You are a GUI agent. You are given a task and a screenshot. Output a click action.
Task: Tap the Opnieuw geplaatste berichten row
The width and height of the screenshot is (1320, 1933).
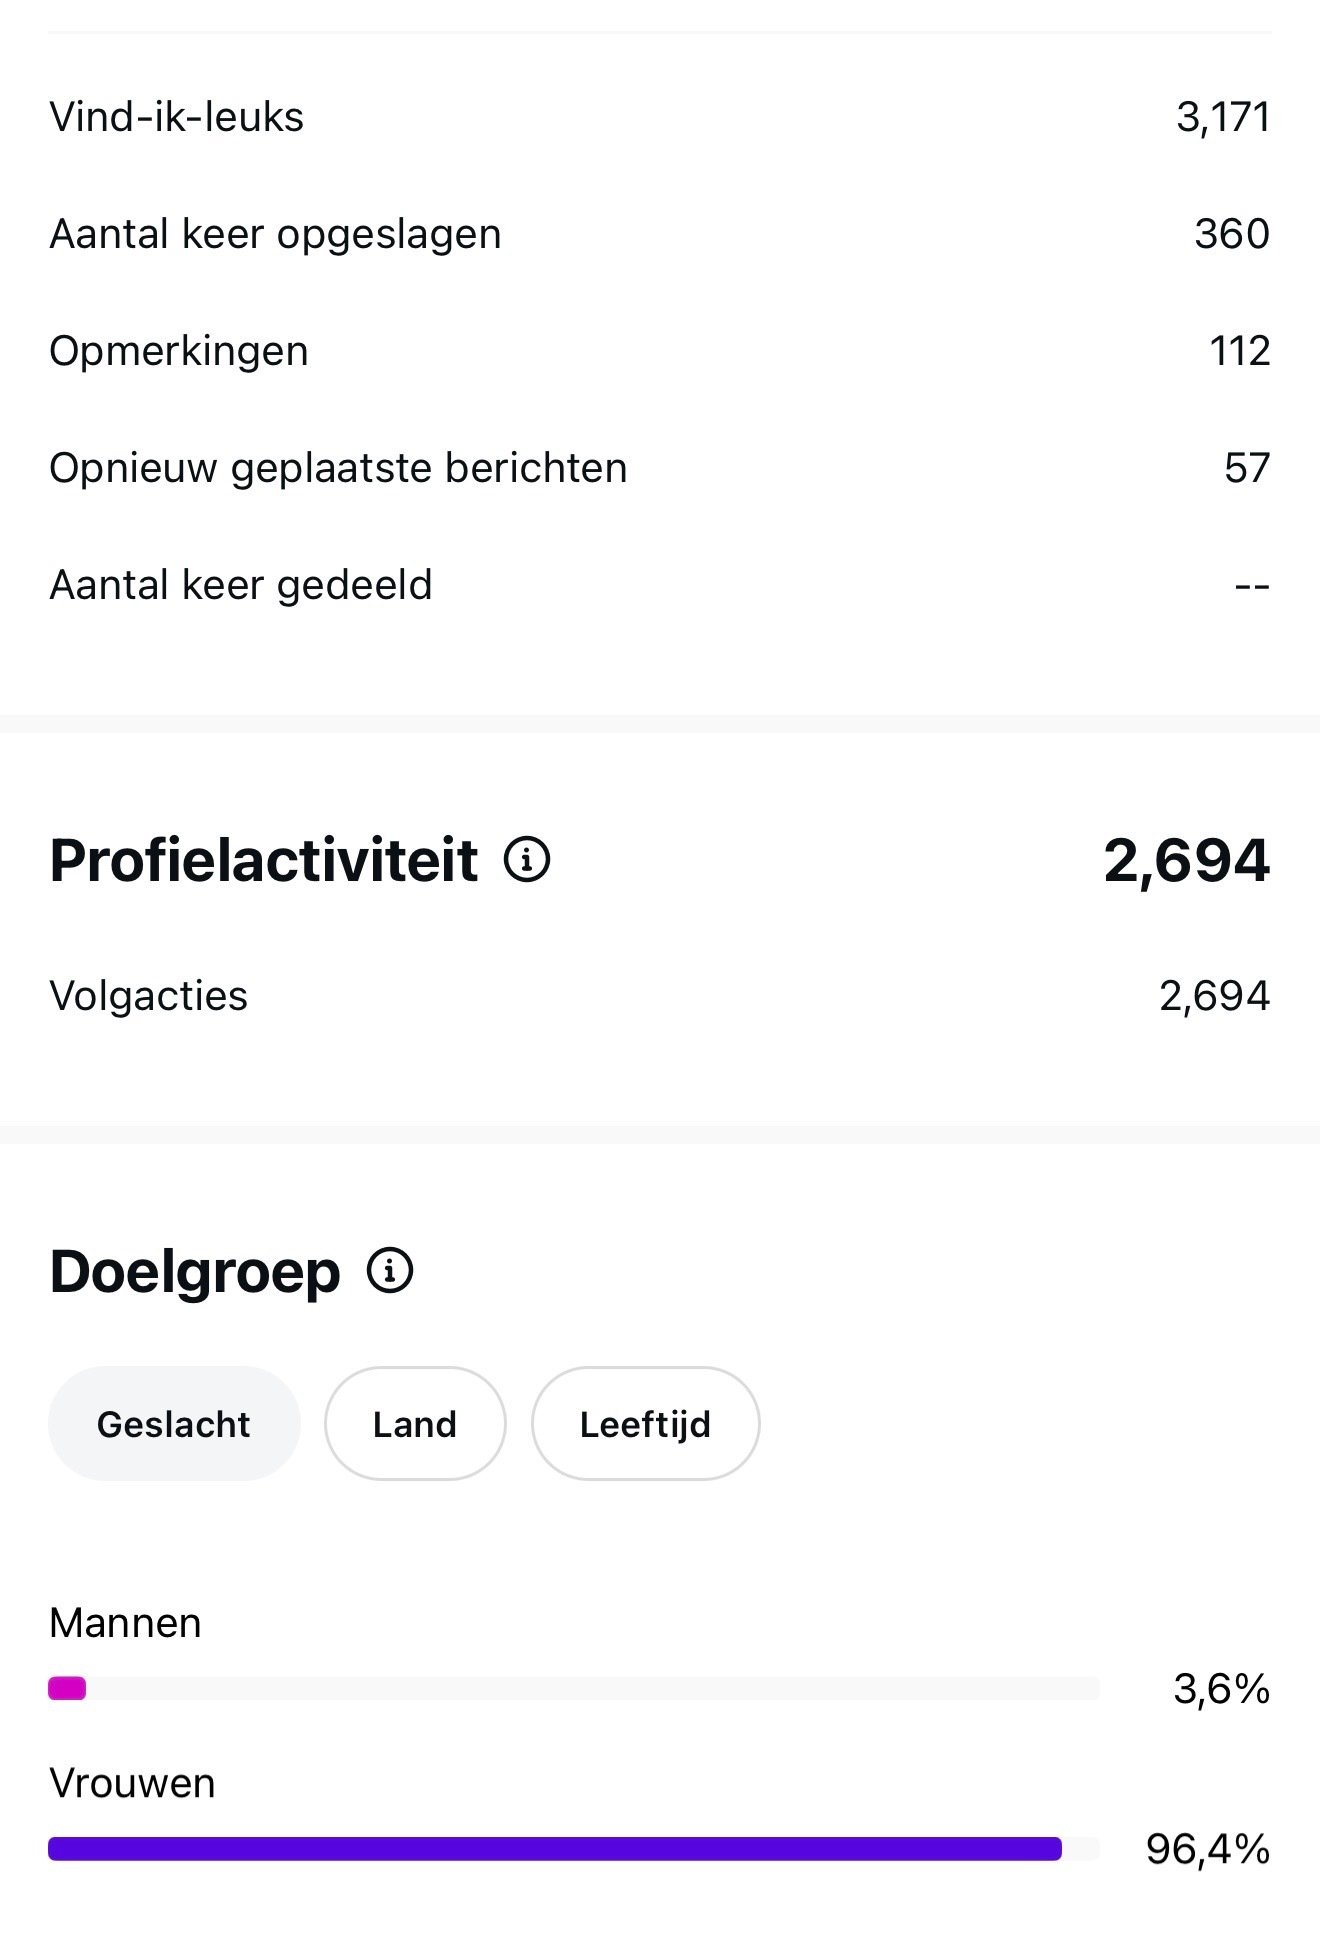click(x=660, y=468)
